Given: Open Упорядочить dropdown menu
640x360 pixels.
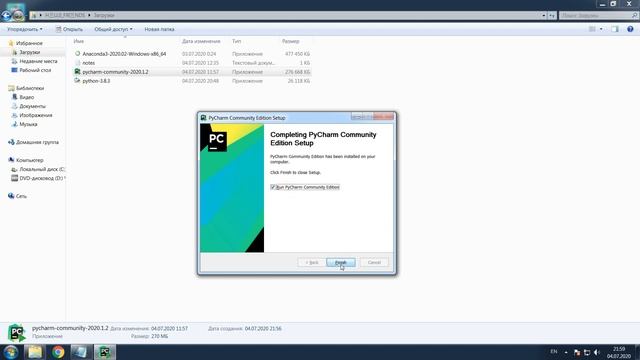Looking at the screenshot, I should point(25,29).
